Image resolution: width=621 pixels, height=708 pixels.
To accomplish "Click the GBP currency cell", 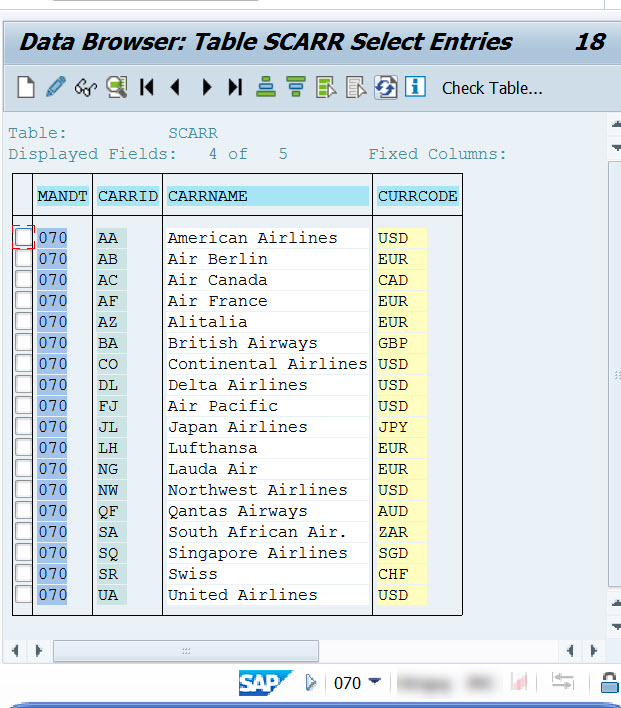I will 402,343.
